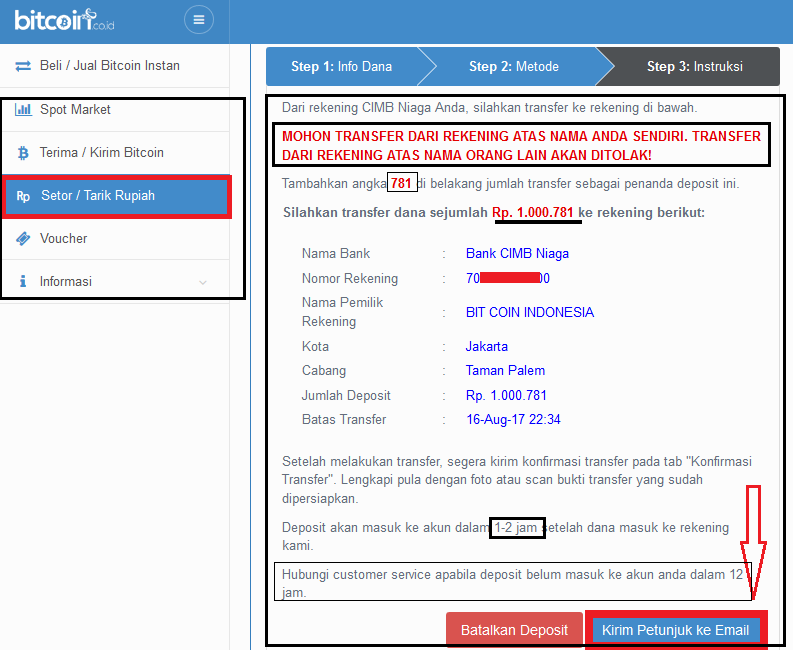
Task: Click the 1-2 jam deposit time text
Action: [516, 528]
